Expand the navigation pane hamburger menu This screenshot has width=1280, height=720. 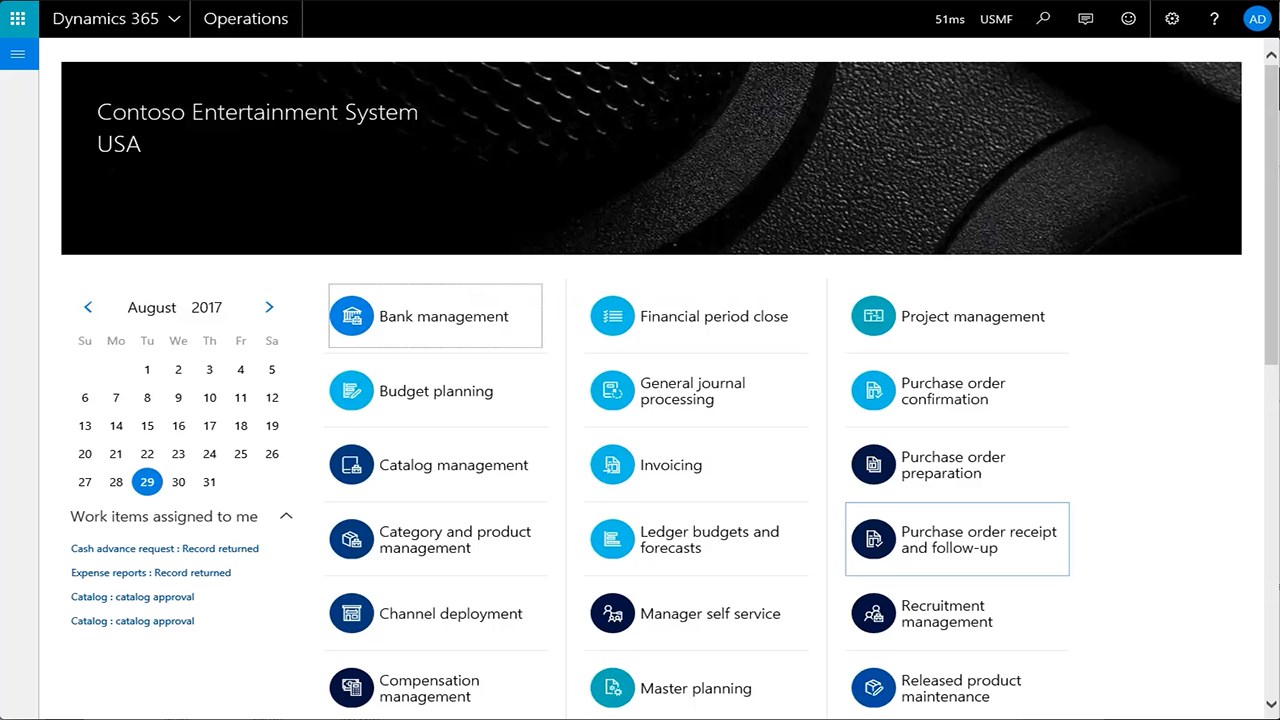pyautogui.click(x=18, y=54)
